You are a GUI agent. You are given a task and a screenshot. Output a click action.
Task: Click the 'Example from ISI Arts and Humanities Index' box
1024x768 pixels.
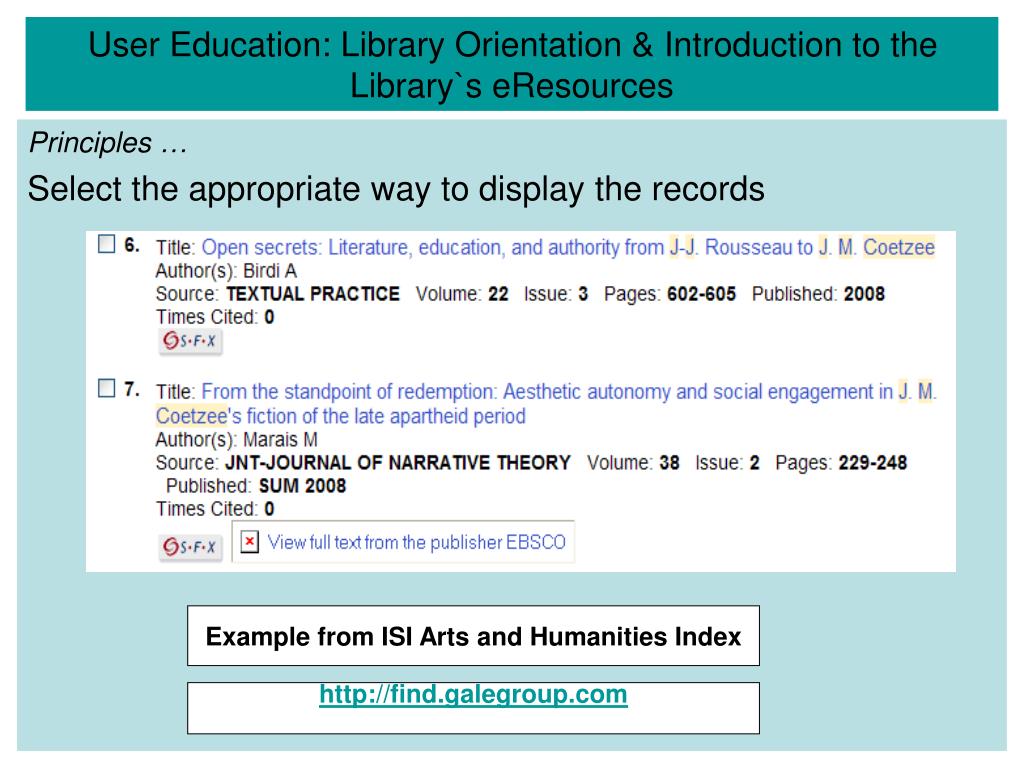(x=473, y=636)
